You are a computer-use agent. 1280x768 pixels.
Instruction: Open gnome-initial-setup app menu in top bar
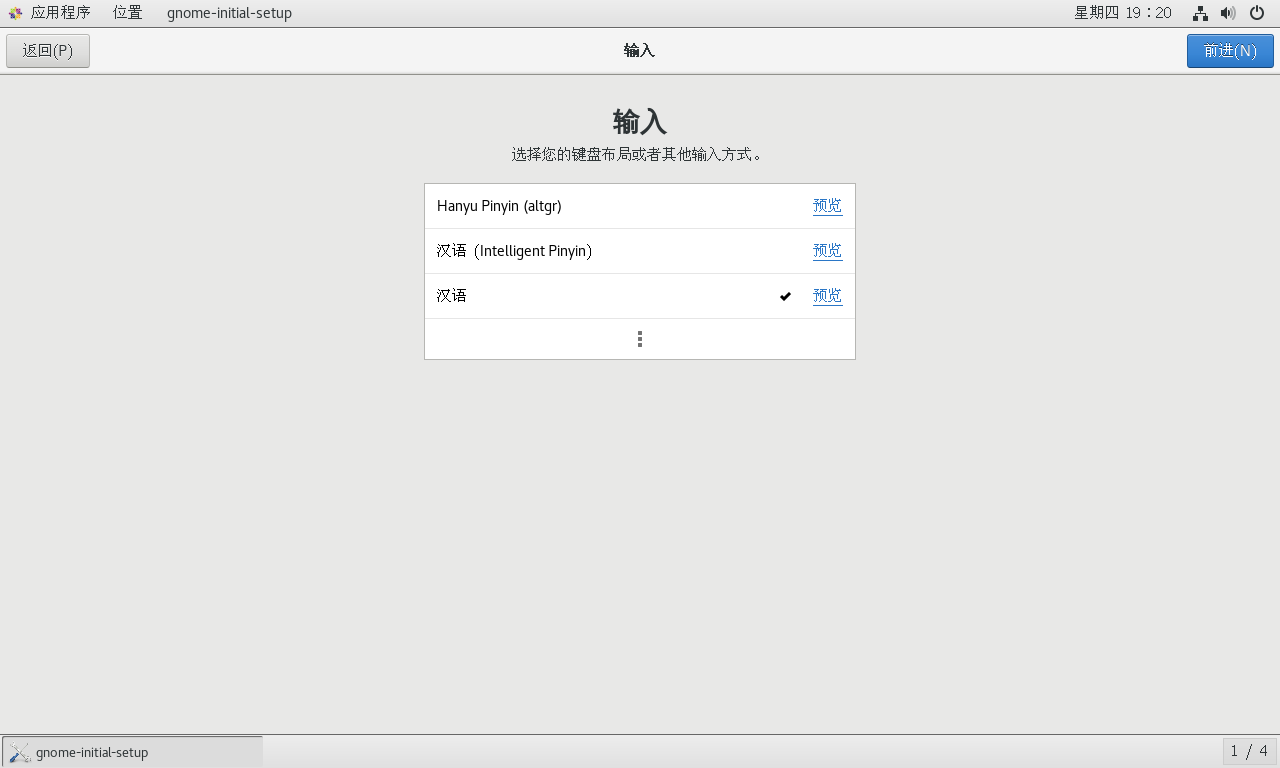229,13
